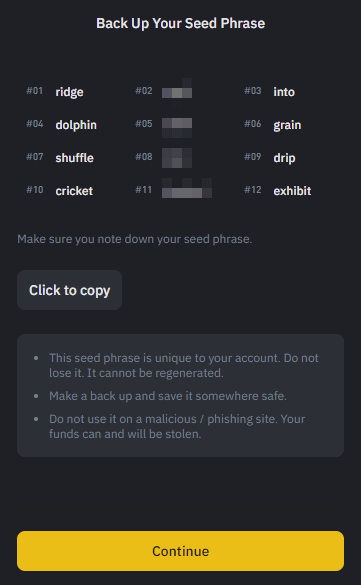
Task: Select seed word 'into'
Action: click(x=284, y=92)
